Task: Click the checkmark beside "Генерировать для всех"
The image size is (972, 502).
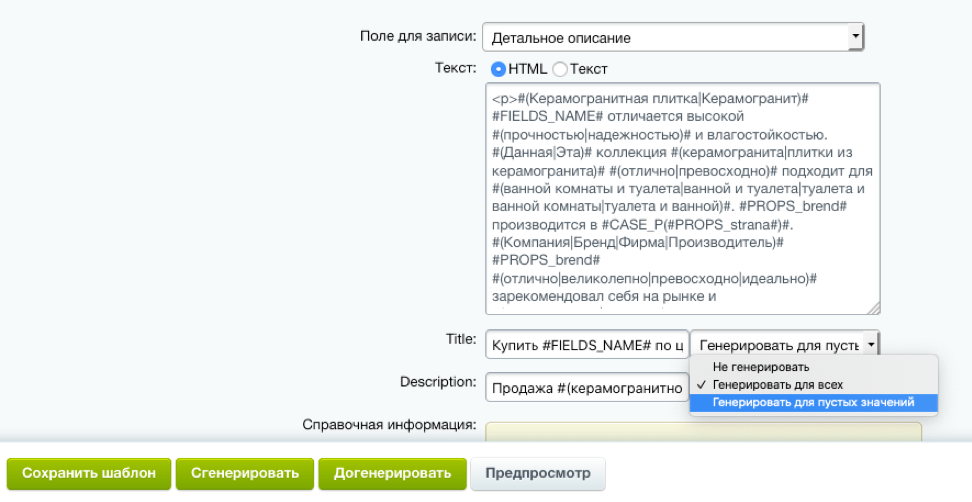Action: (702, 385)
